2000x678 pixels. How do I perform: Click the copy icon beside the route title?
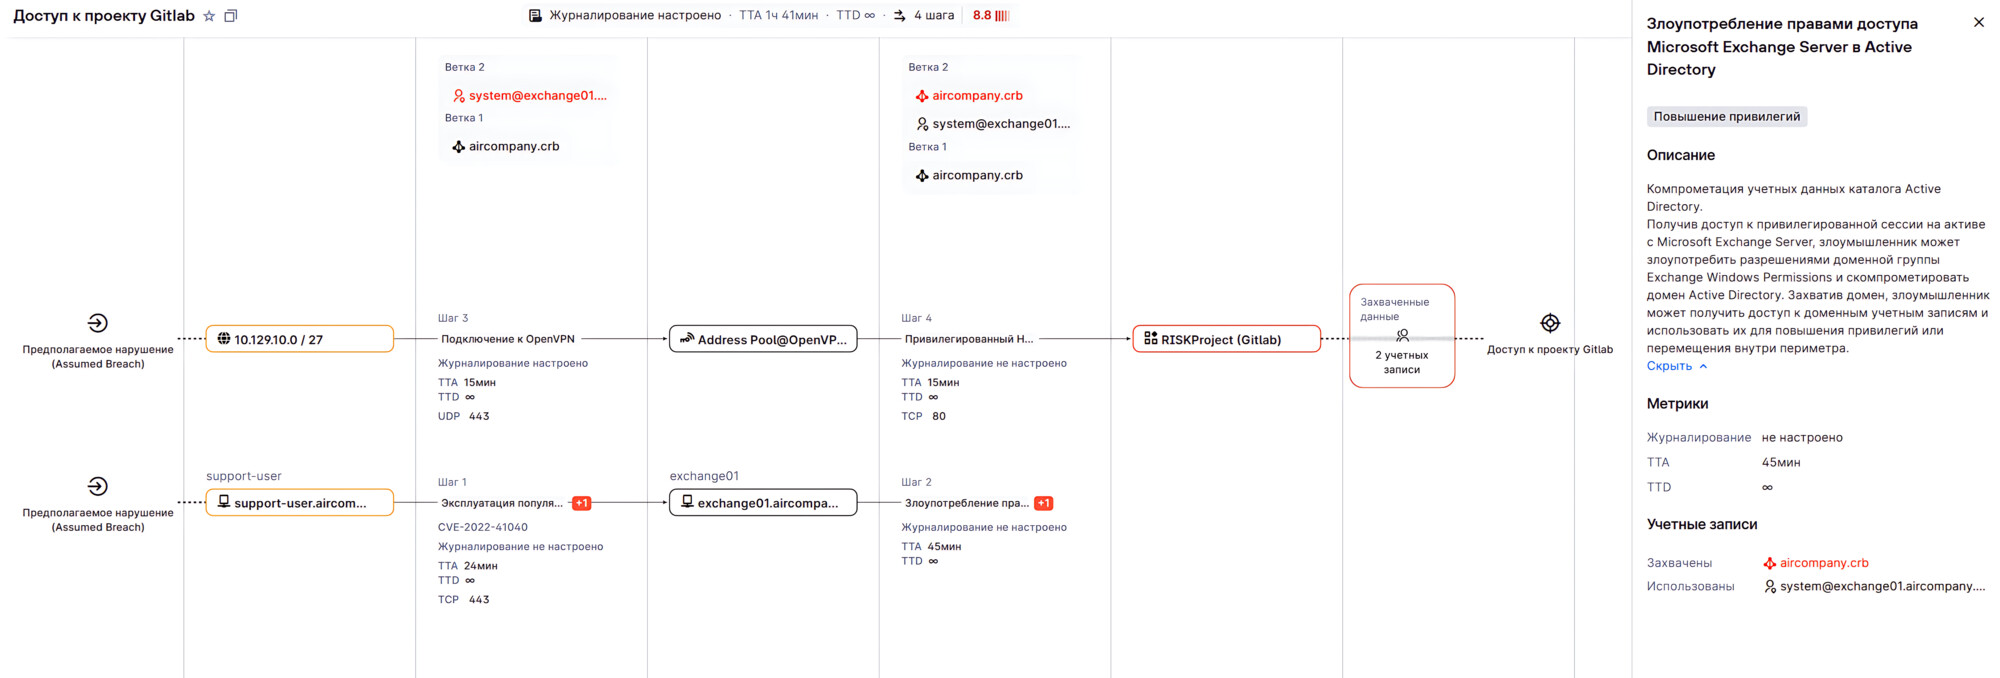(231, 16)
